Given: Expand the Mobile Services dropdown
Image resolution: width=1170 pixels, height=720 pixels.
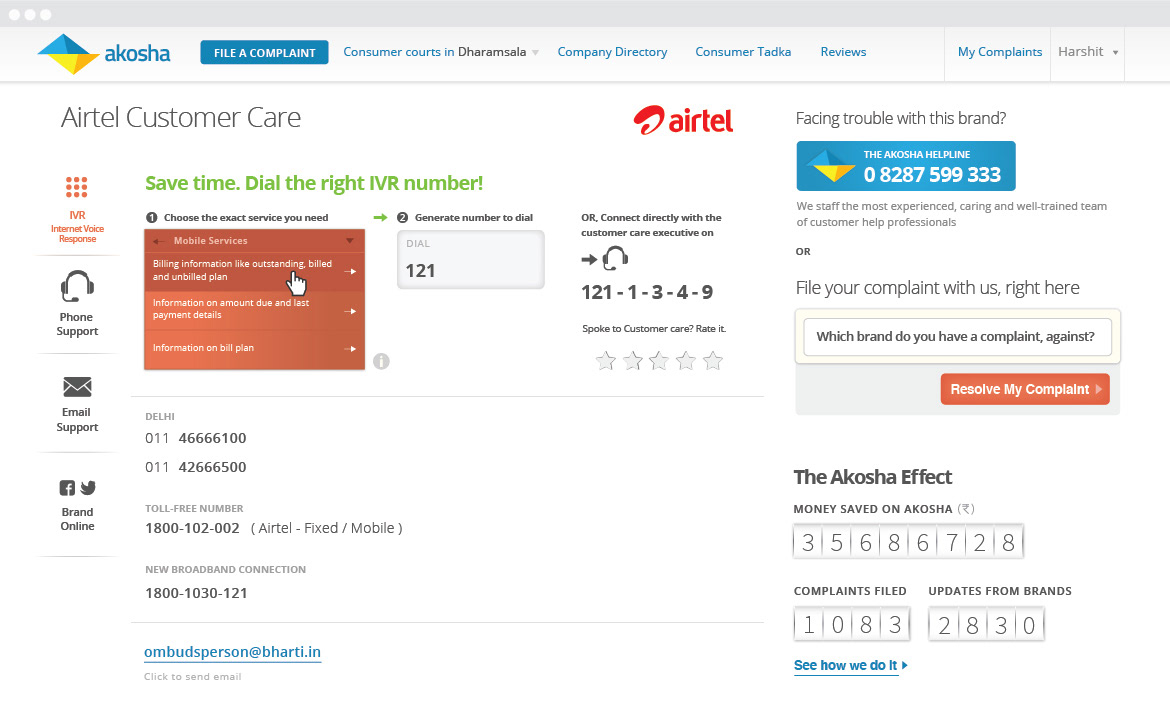Looking at the screenshot, I should (349, 241).
